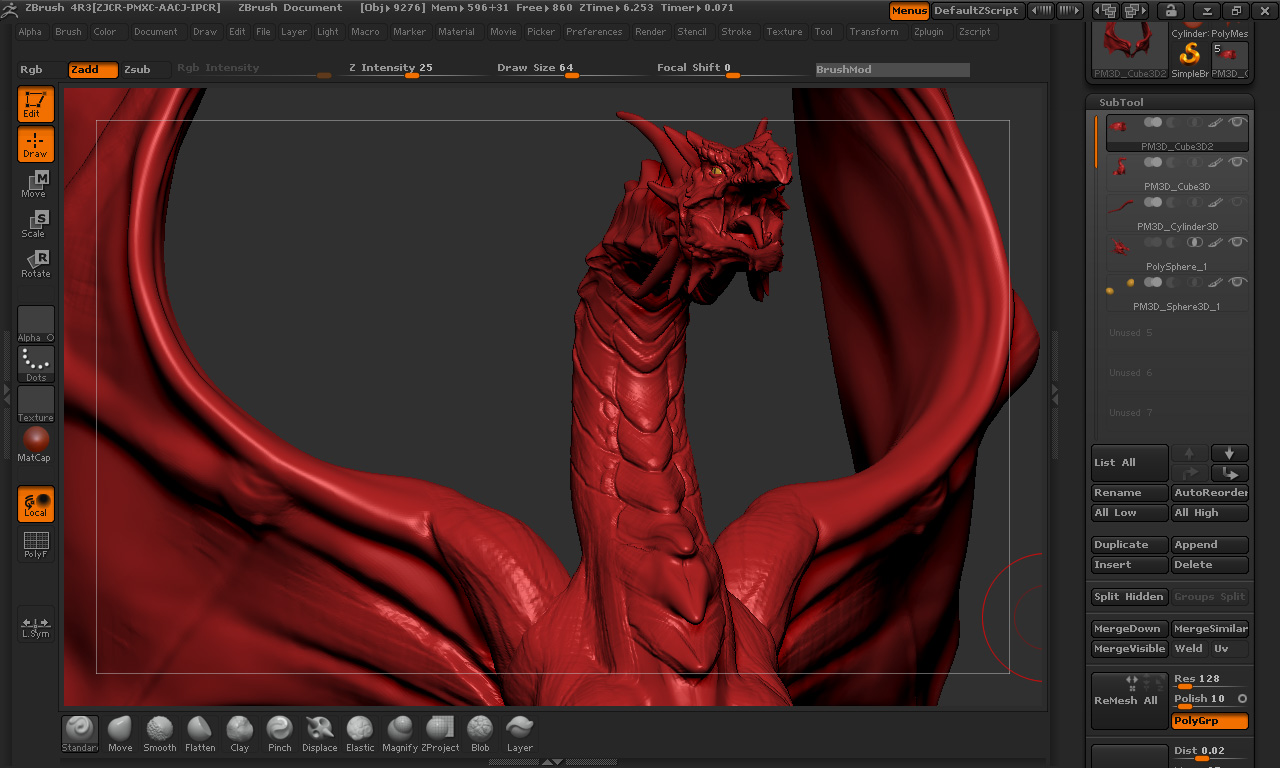Toggle the Zsub sculpt mode
Image resolution: width=1280 pixels, height=768 pixels.
point(137,69)
